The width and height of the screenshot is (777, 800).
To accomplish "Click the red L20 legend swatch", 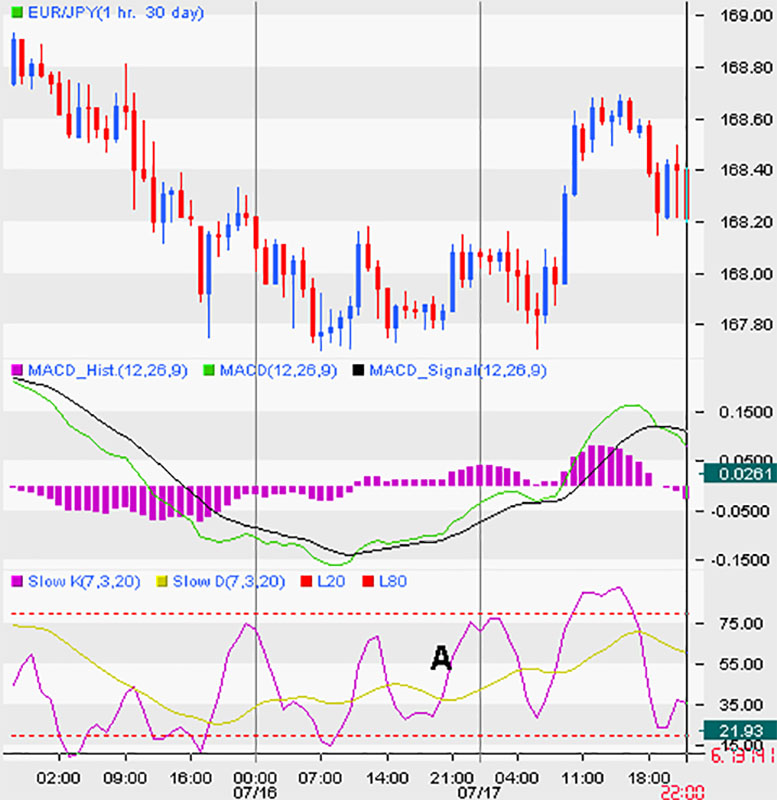I will click(306, 581).
